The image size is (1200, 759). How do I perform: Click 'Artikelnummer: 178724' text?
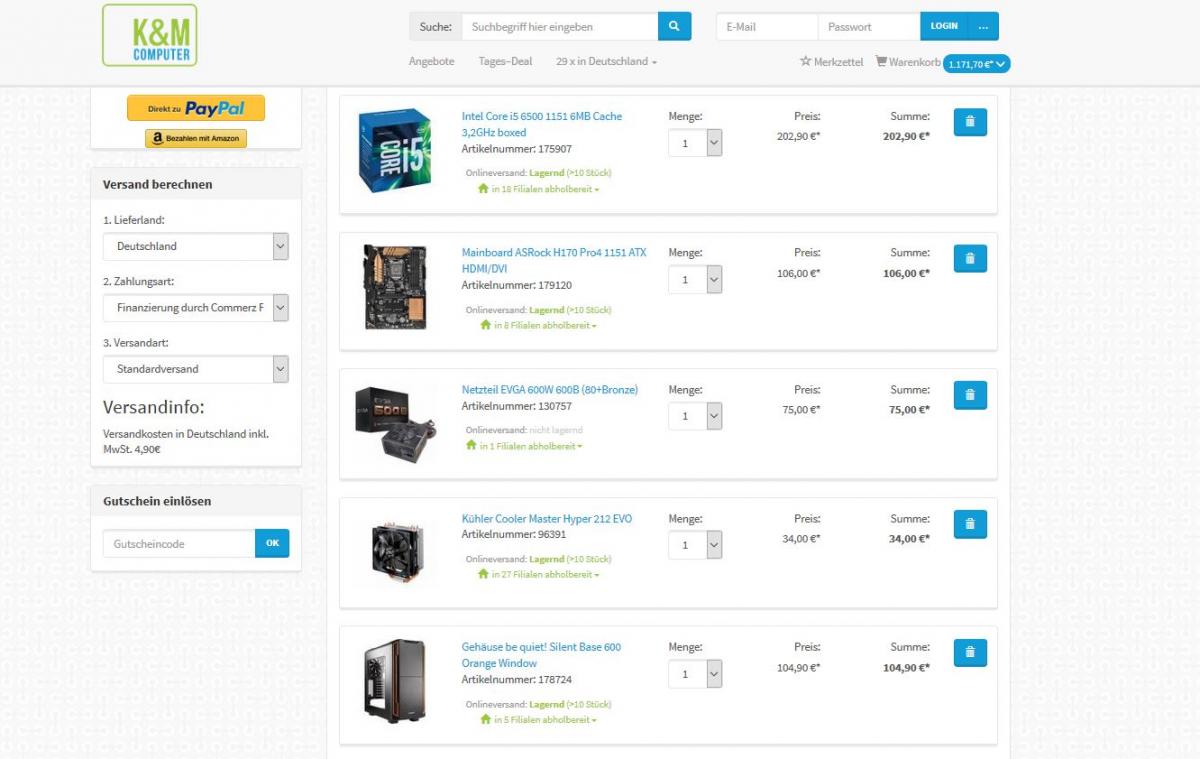pos(517,680)
